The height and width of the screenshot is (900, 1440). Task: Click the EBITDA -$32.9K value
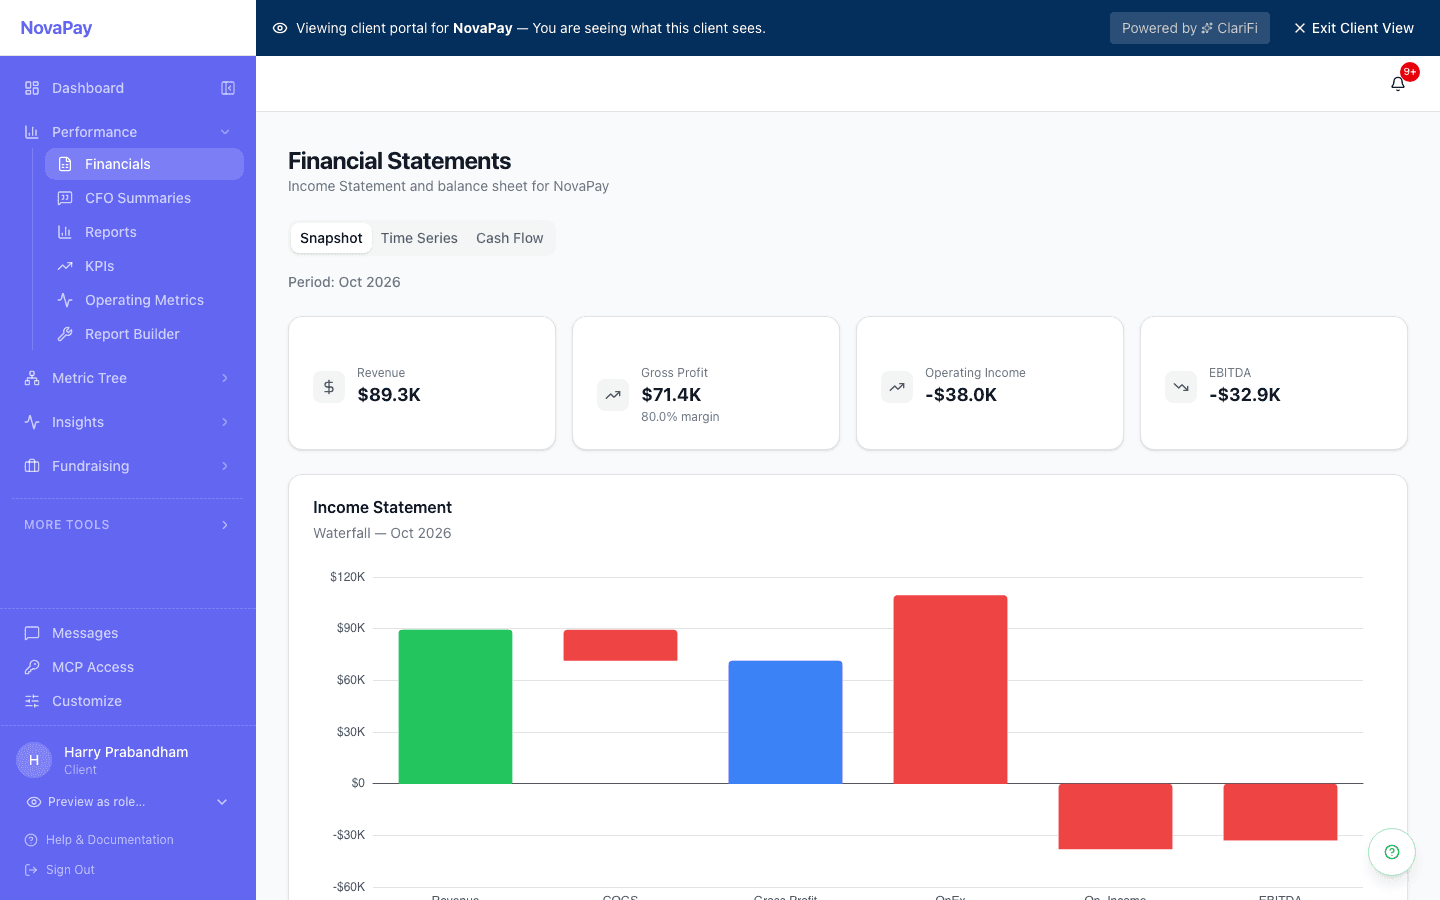1245,395
